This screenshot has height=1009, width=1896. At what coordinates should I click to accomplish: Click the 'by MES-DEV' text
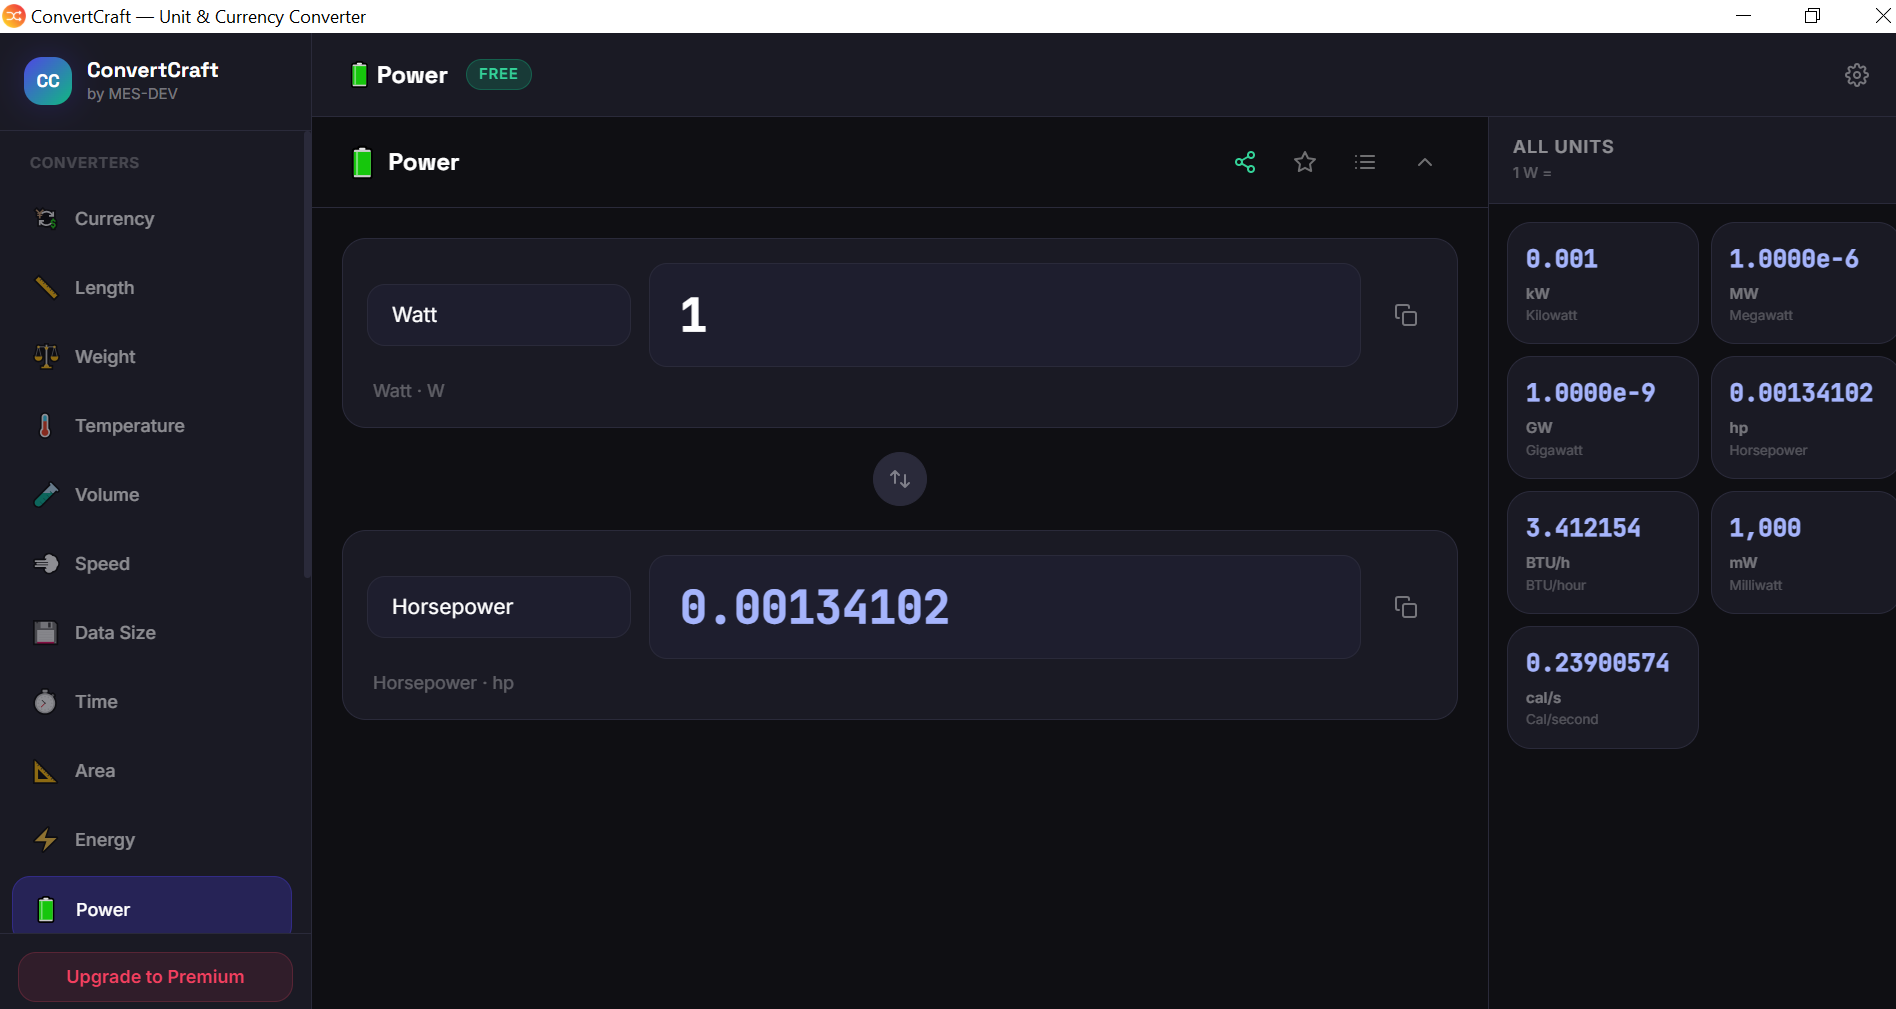[132, 94]
